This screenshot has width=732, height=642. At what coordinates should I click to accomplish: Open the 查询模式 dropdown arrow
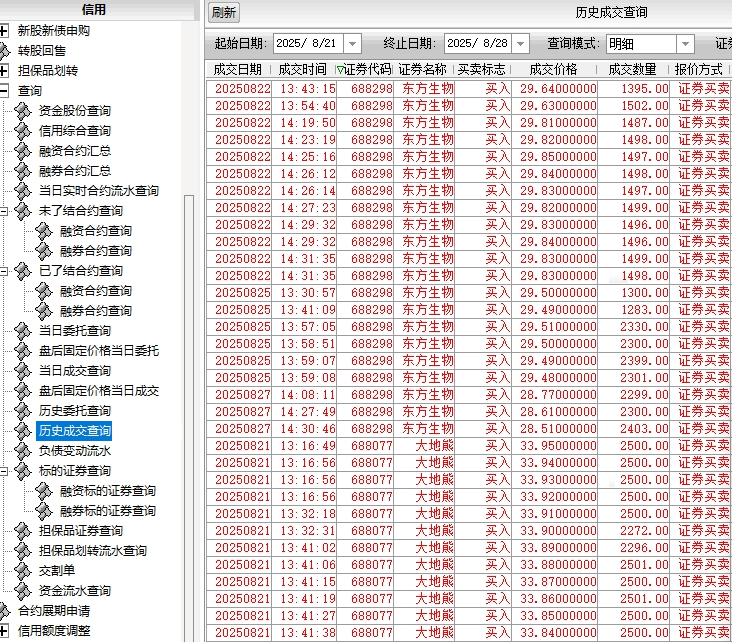685,44
